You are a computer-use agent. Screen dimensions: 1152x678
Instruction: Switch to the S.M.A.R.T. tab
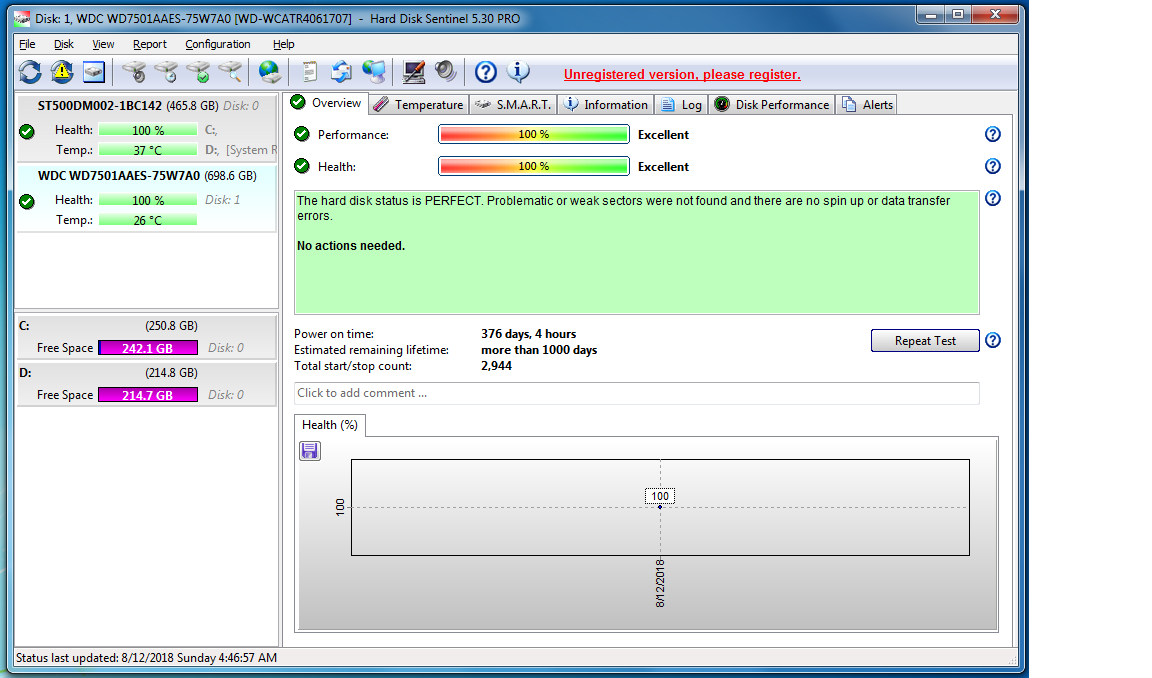click(x=513, y=105)
